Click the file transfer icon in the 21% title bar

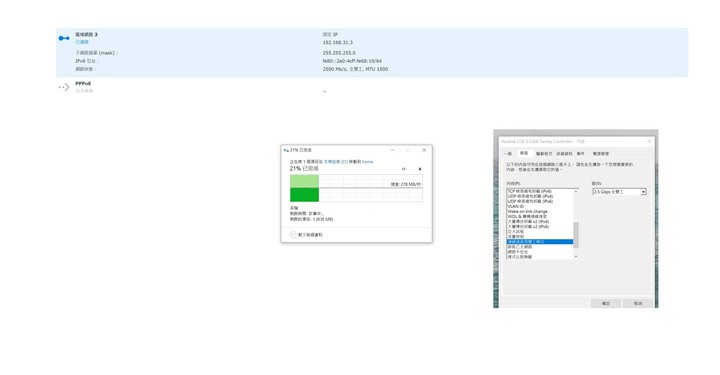(x=286, y=151)
